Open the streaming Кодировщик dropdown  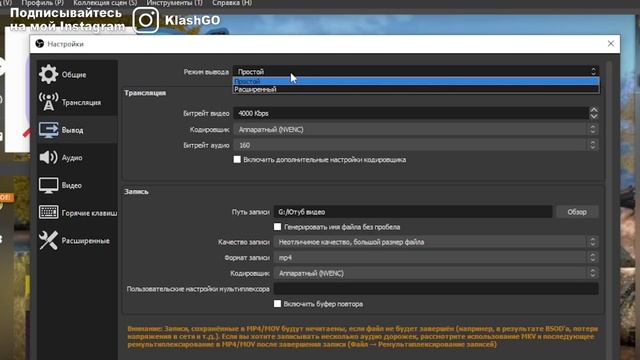[x=416, y=129]
